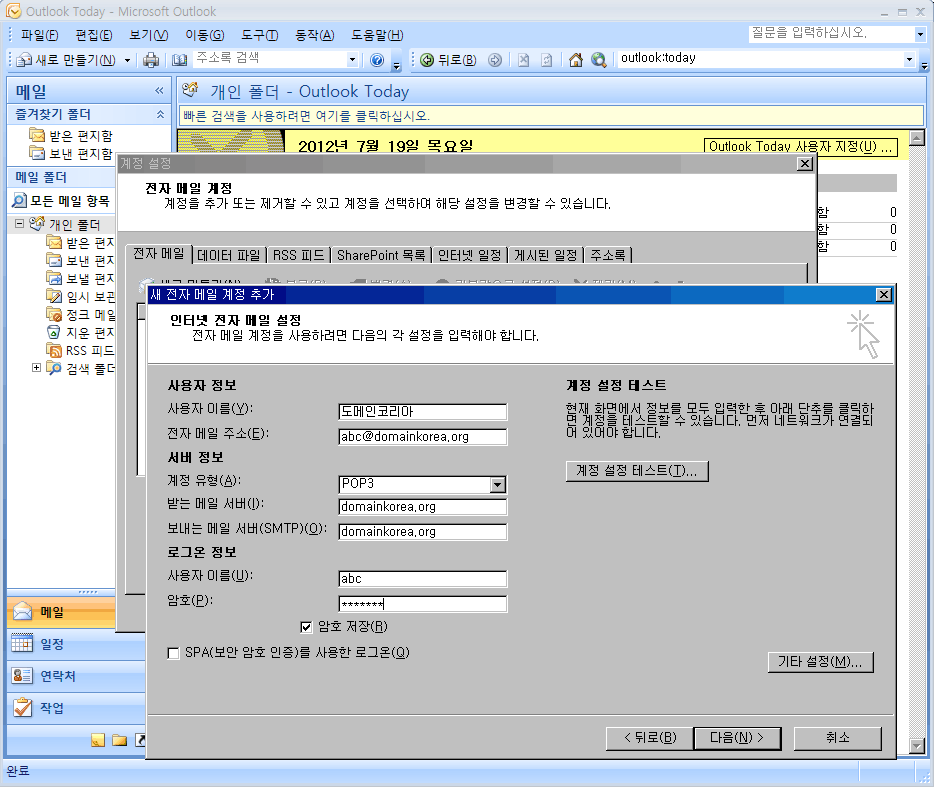Open the 새로 만들기 dropdown arrow
Screen dimensions: 934x787
tap(127, 60)
